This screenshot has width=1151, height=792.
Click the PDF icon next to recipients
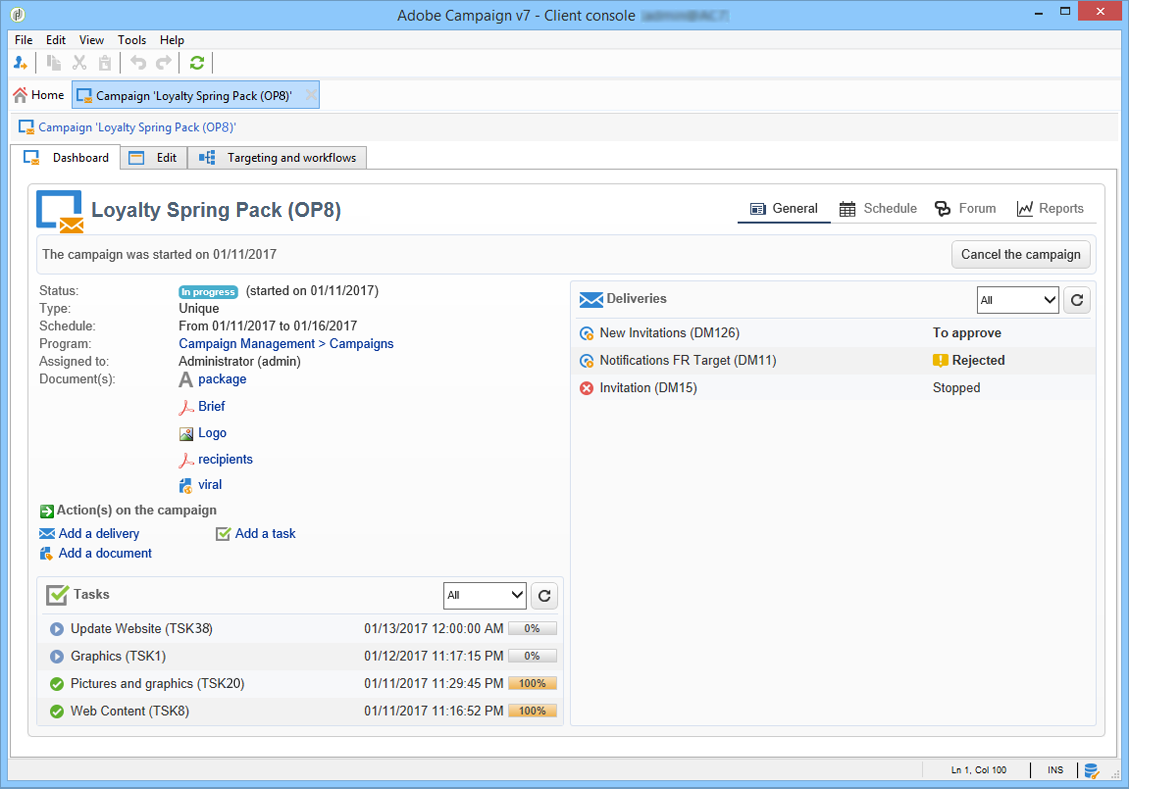click(x=186, y=460)
